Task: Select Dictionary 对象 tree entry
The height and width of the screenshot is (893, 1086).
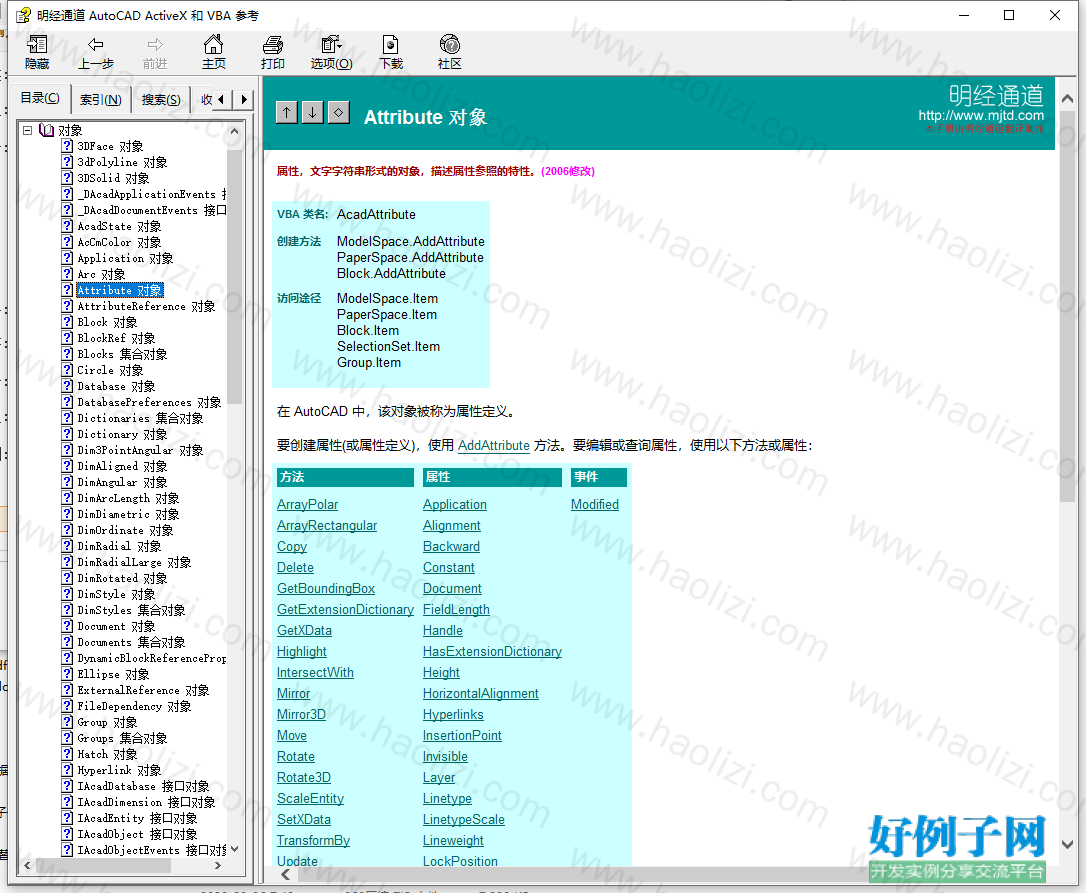Action: 122,434
